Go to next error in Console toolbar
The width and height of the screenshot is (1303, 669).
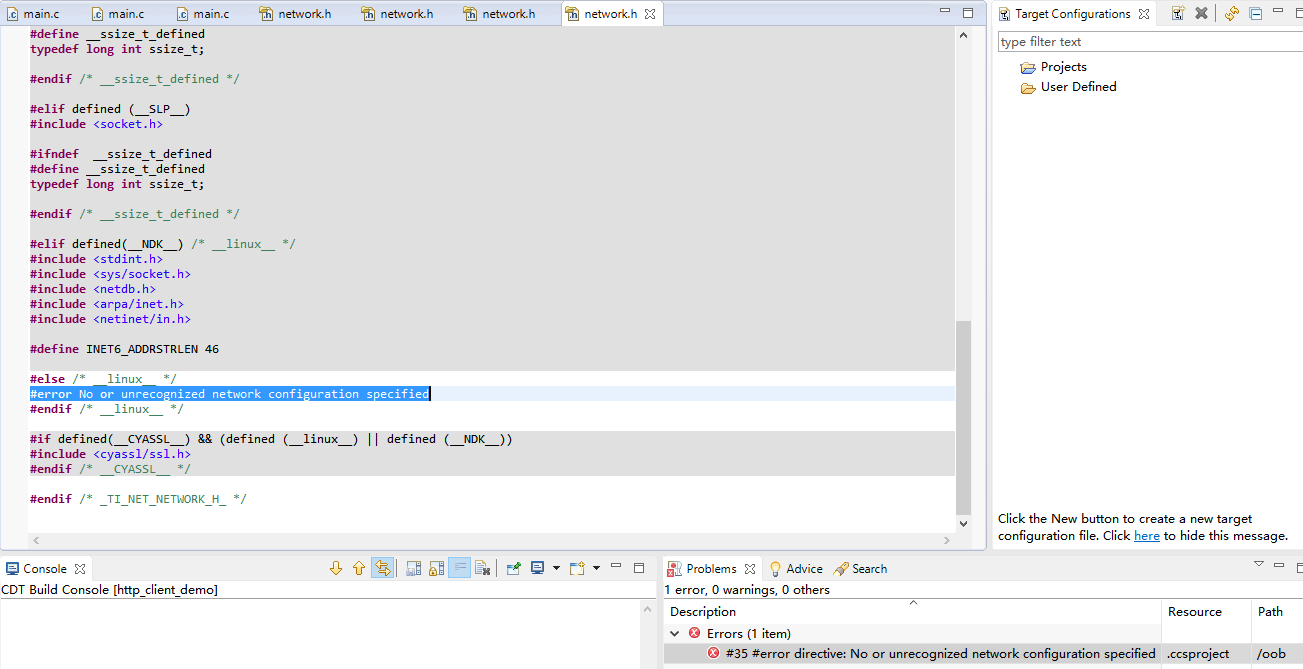[336, 568]
